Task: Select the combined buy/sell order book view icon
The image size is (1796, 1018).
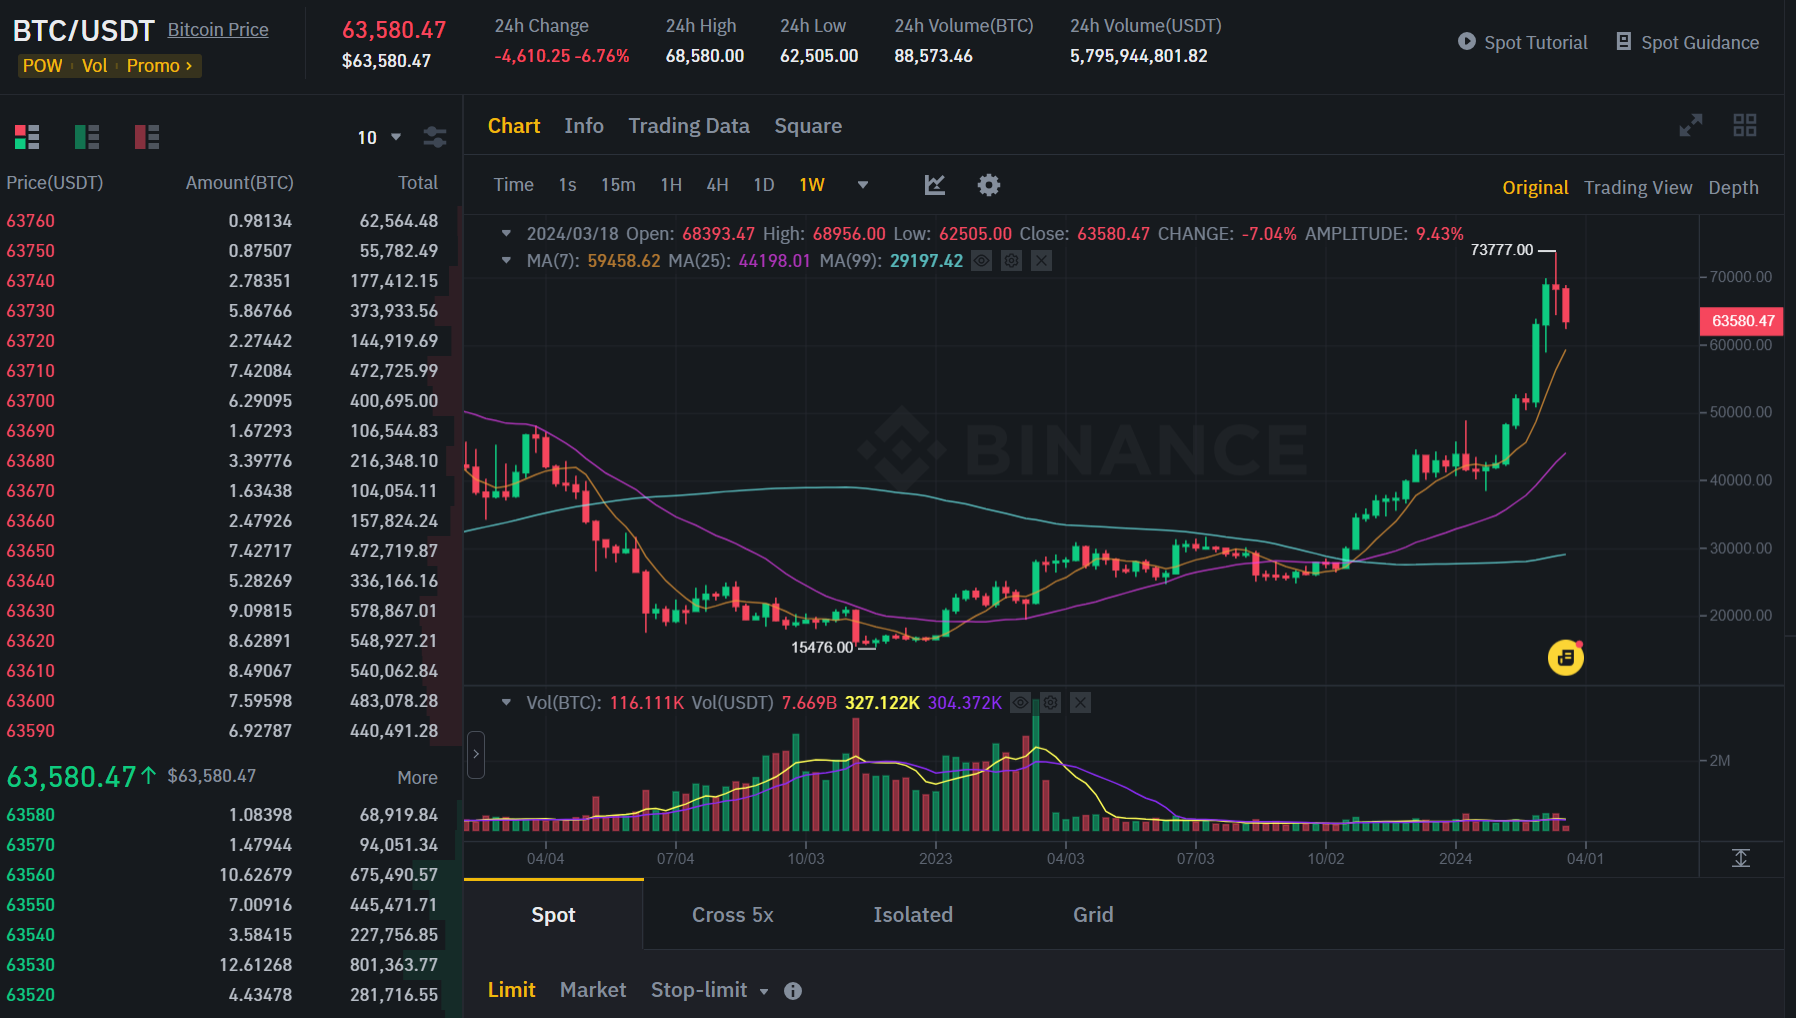Action: (x=27, y=137)
